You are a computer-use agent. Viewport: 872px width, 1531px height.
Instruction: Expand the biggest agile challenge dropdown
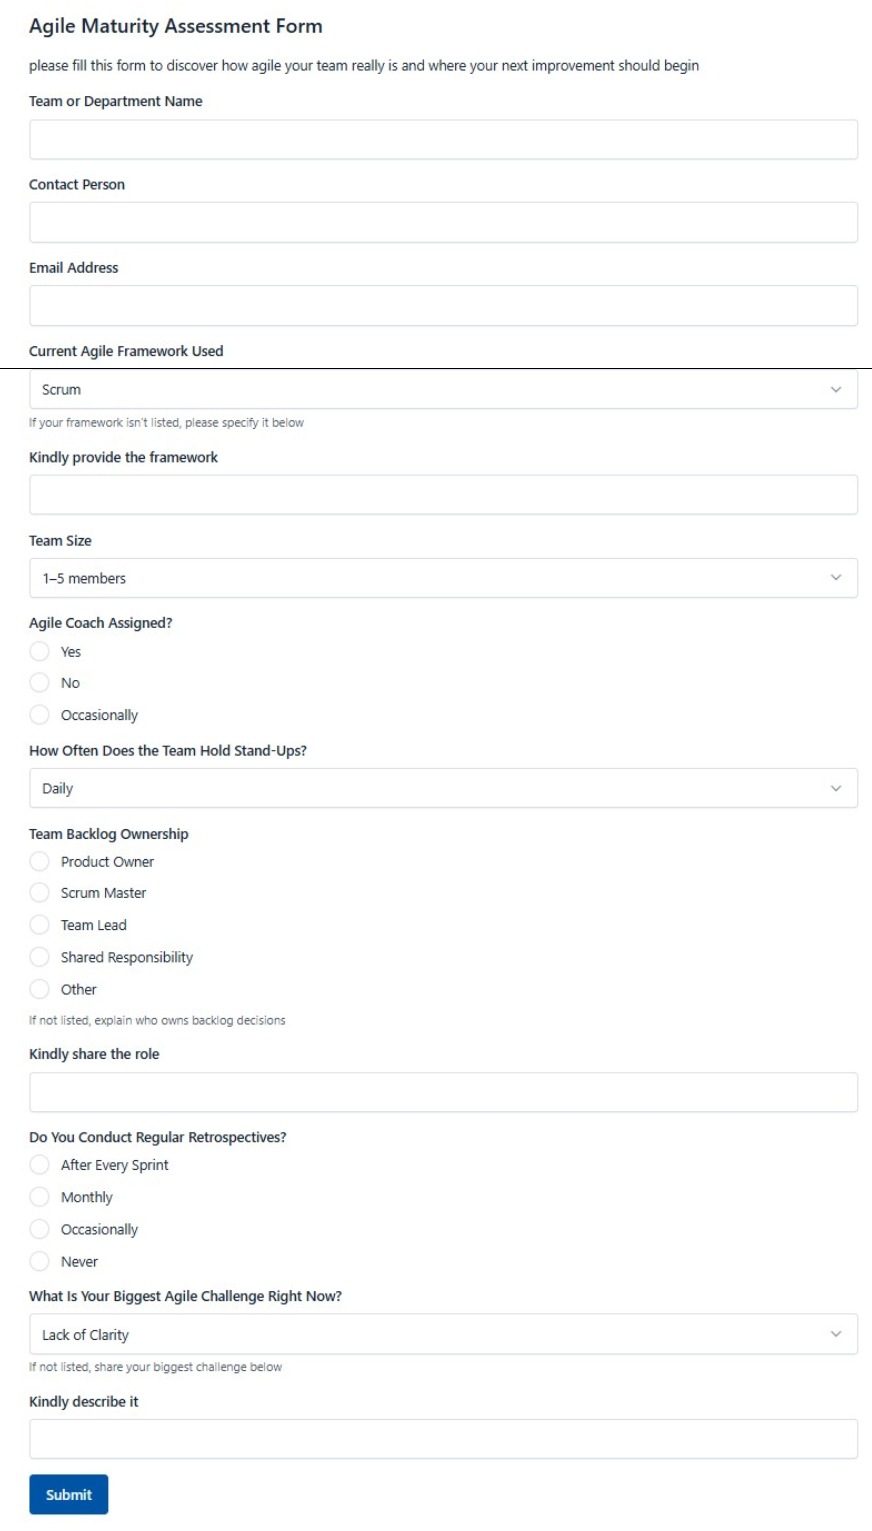(444, 1334)
